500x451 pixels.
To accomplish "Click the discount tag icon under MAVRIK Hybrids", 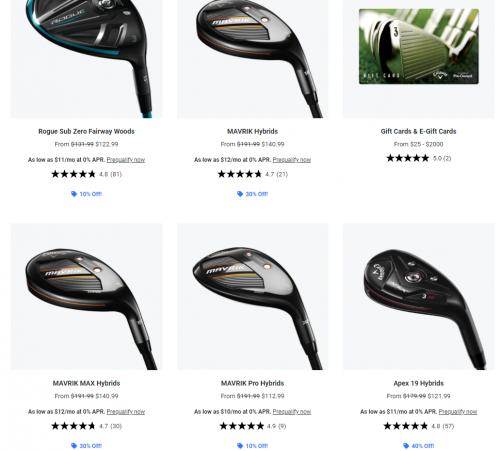I will (x=240, y=194).
